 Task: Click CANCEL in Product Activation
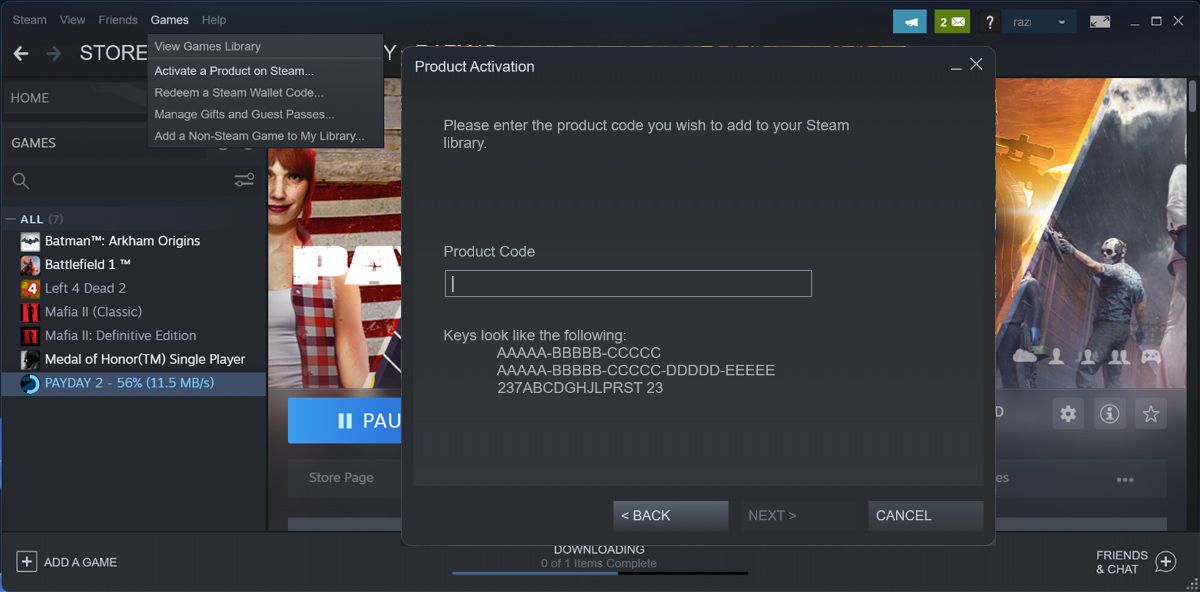925,516
